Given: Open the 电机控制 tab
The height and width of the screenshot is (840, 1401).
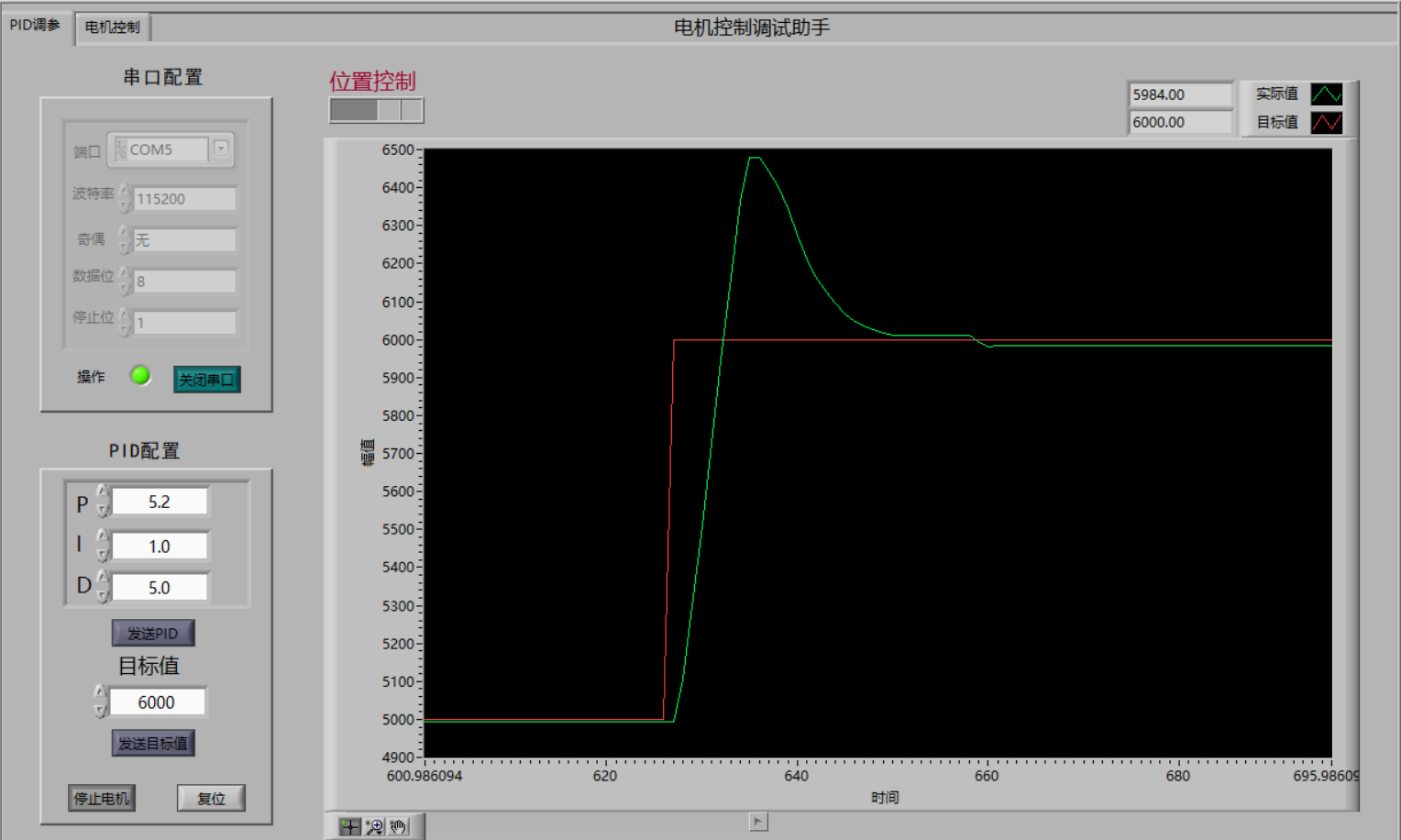Looking at the screenshot, I should coord(113,28).
